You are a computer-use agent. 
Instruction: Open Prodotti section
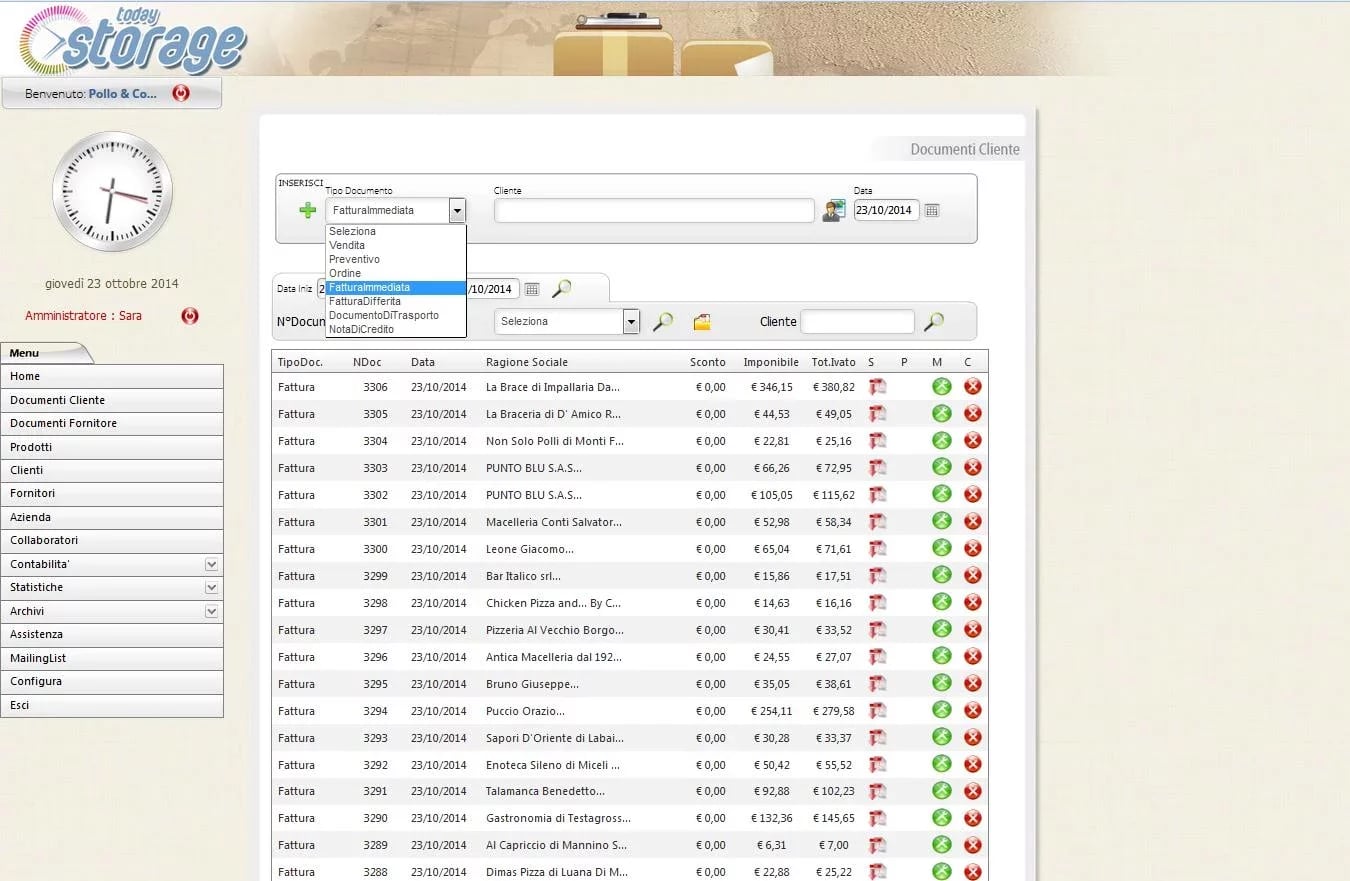click(112, 447)
